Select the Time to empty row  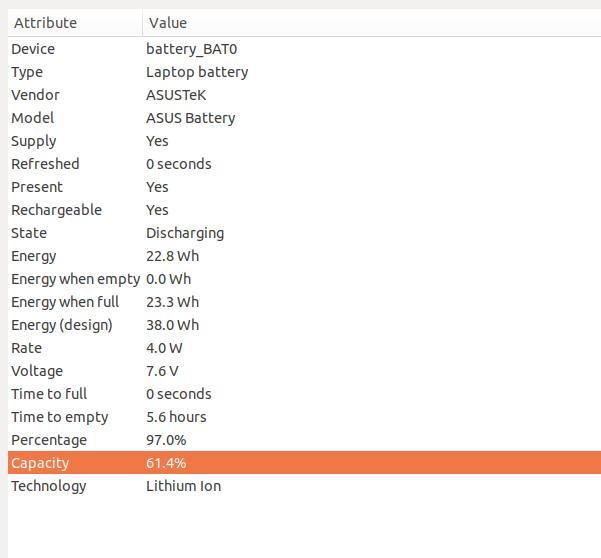304,417
